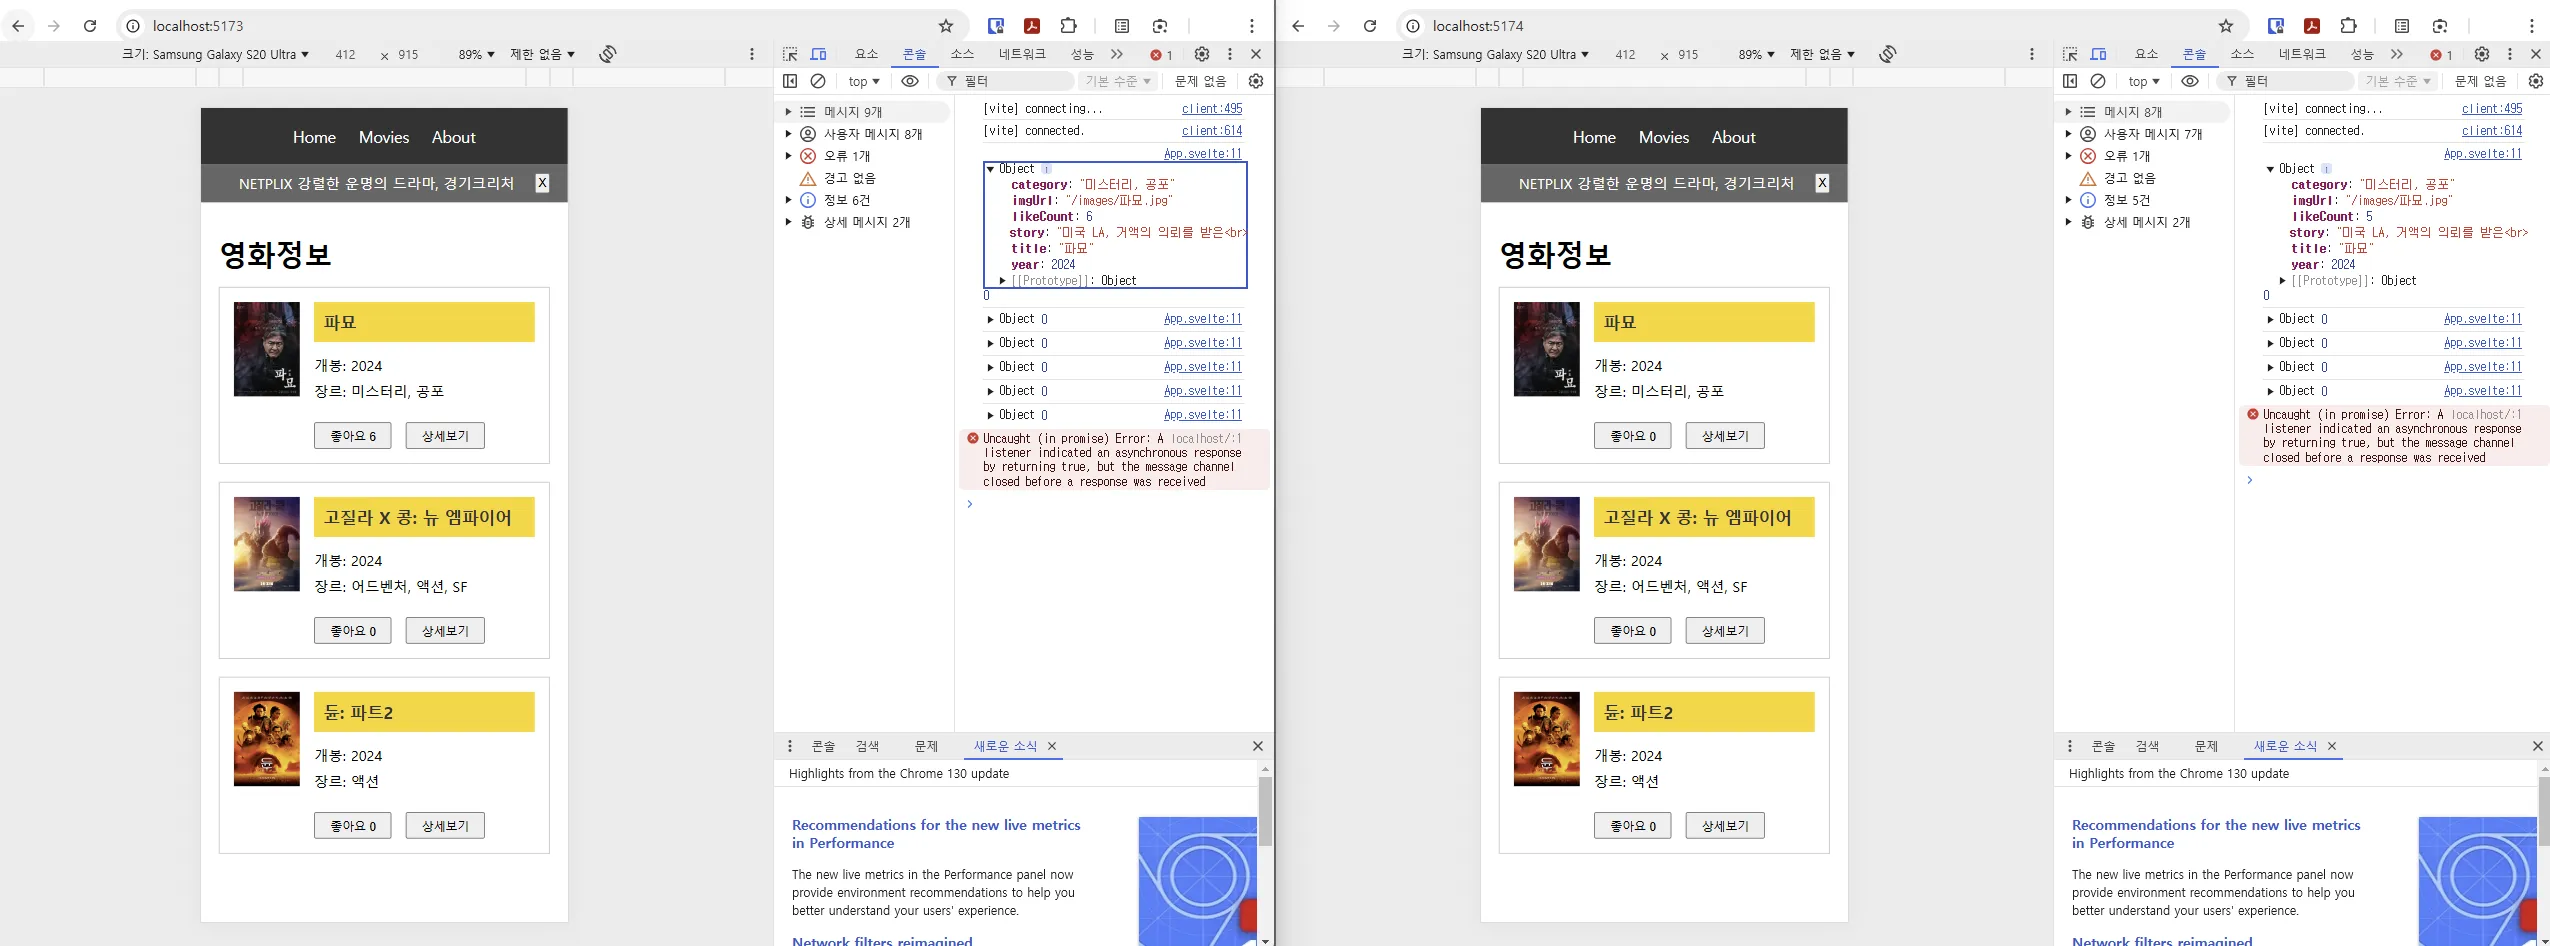Open 89% zoom dropdown in left window
Image resolution: width=2550 pixels, height=946 pixels.
pos(476,55)
